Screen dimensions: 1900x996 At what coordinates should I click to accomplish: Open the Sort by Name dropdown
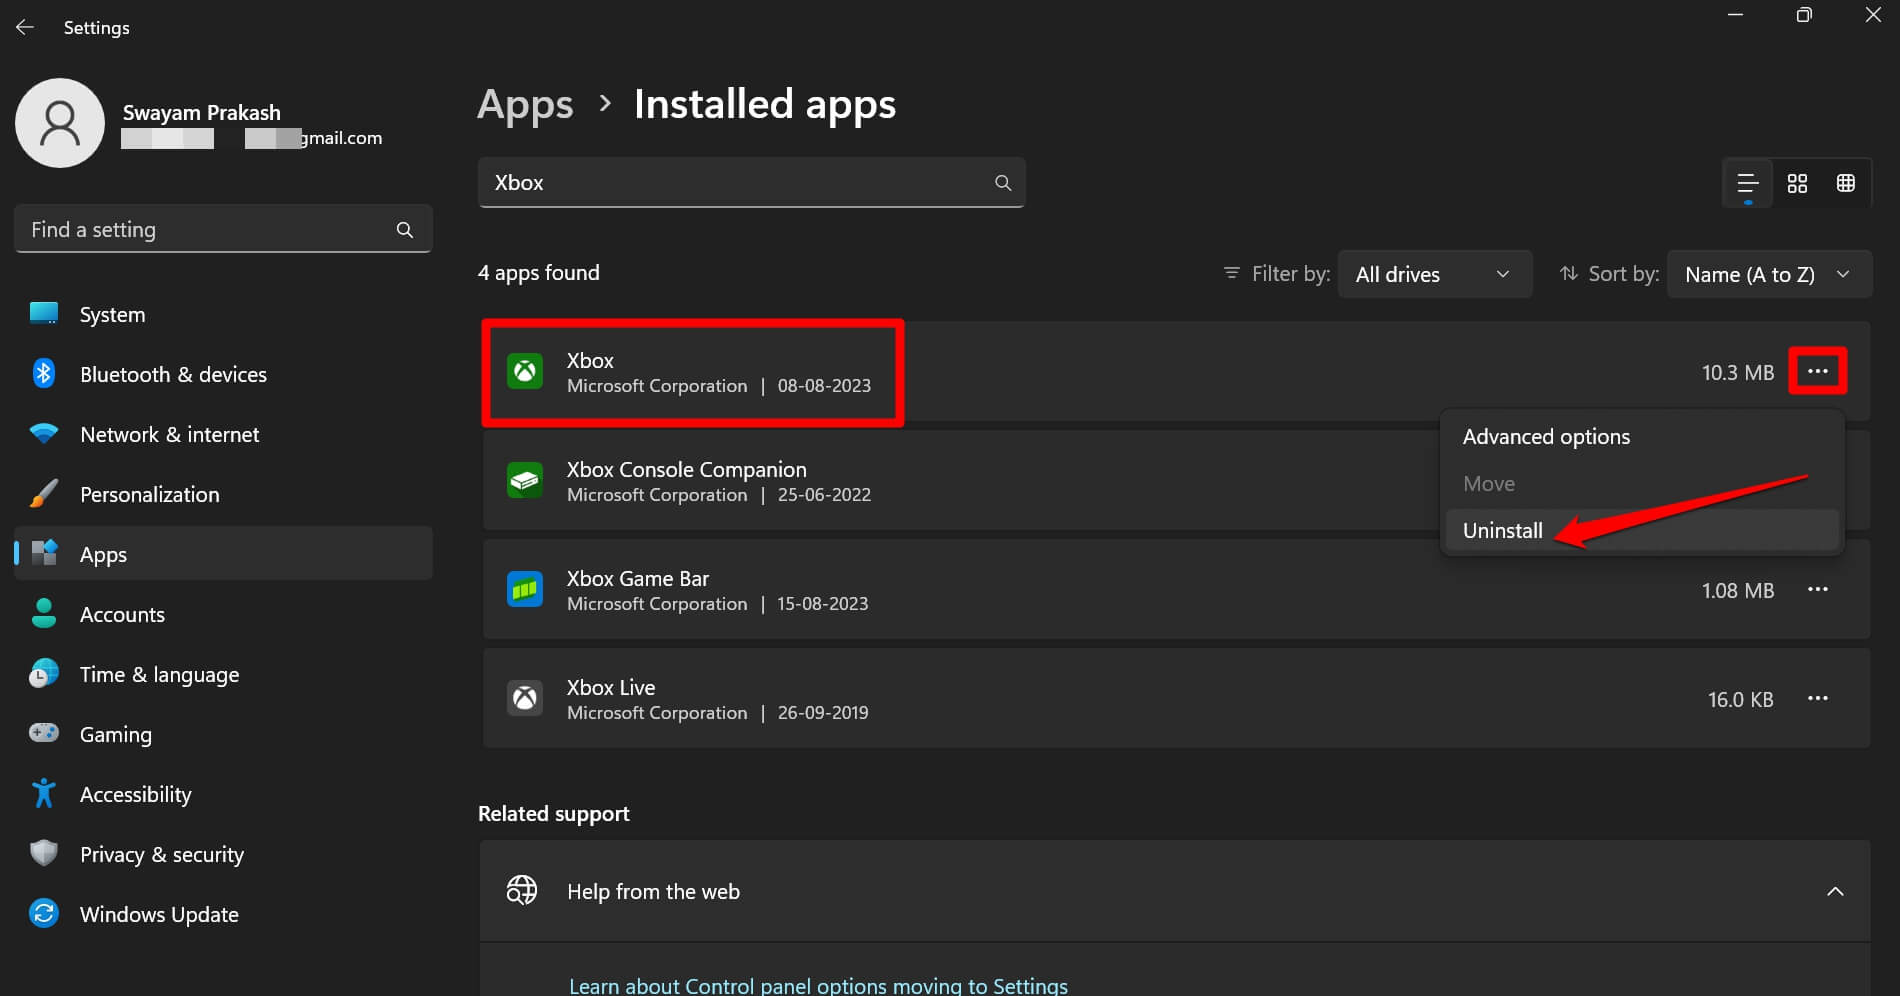[1768, 273]
